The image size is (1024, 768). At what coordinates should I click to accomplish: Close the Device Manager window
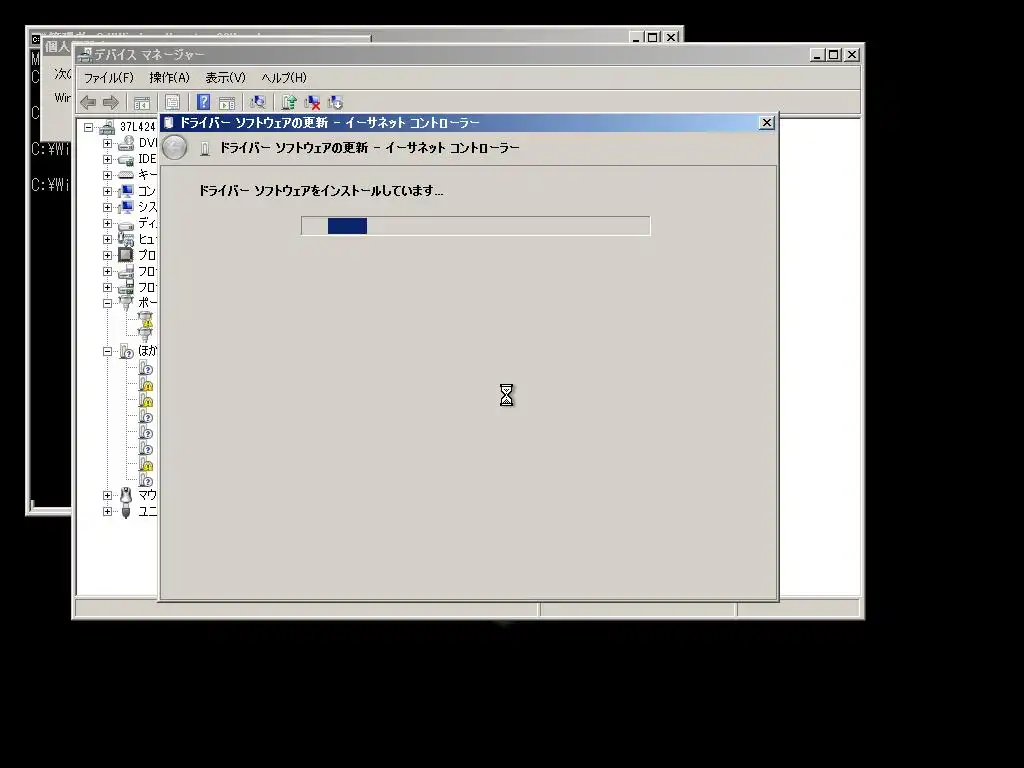[x=852, y=55]
